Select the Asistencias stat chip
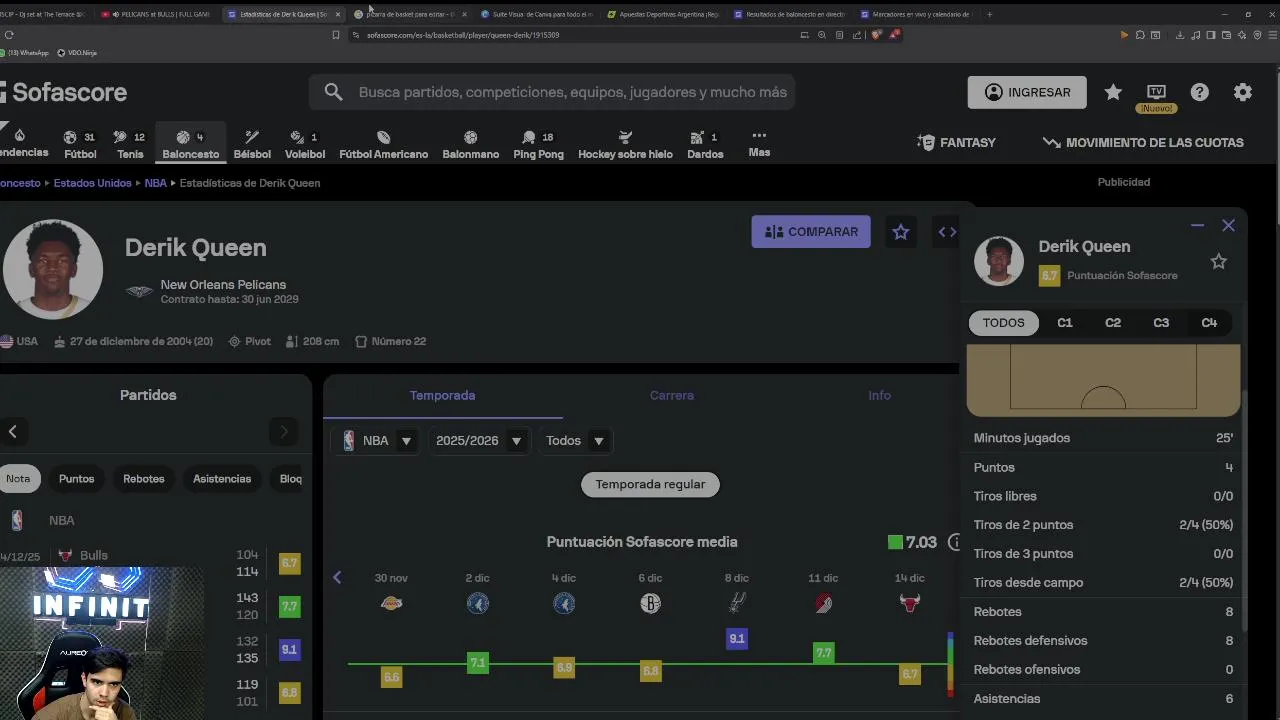The height and width of the screenshot is (720, 1280). pos(222,479)
